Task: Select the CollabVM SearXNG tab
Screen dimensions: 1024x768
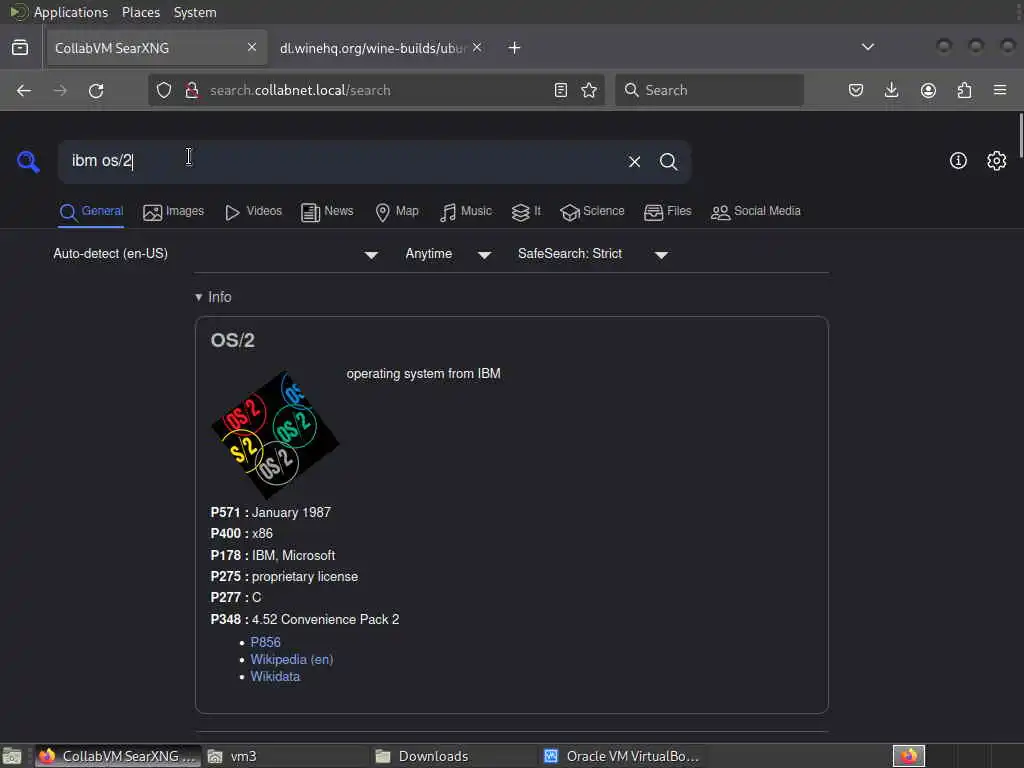Action: click(x=156, y=48)
